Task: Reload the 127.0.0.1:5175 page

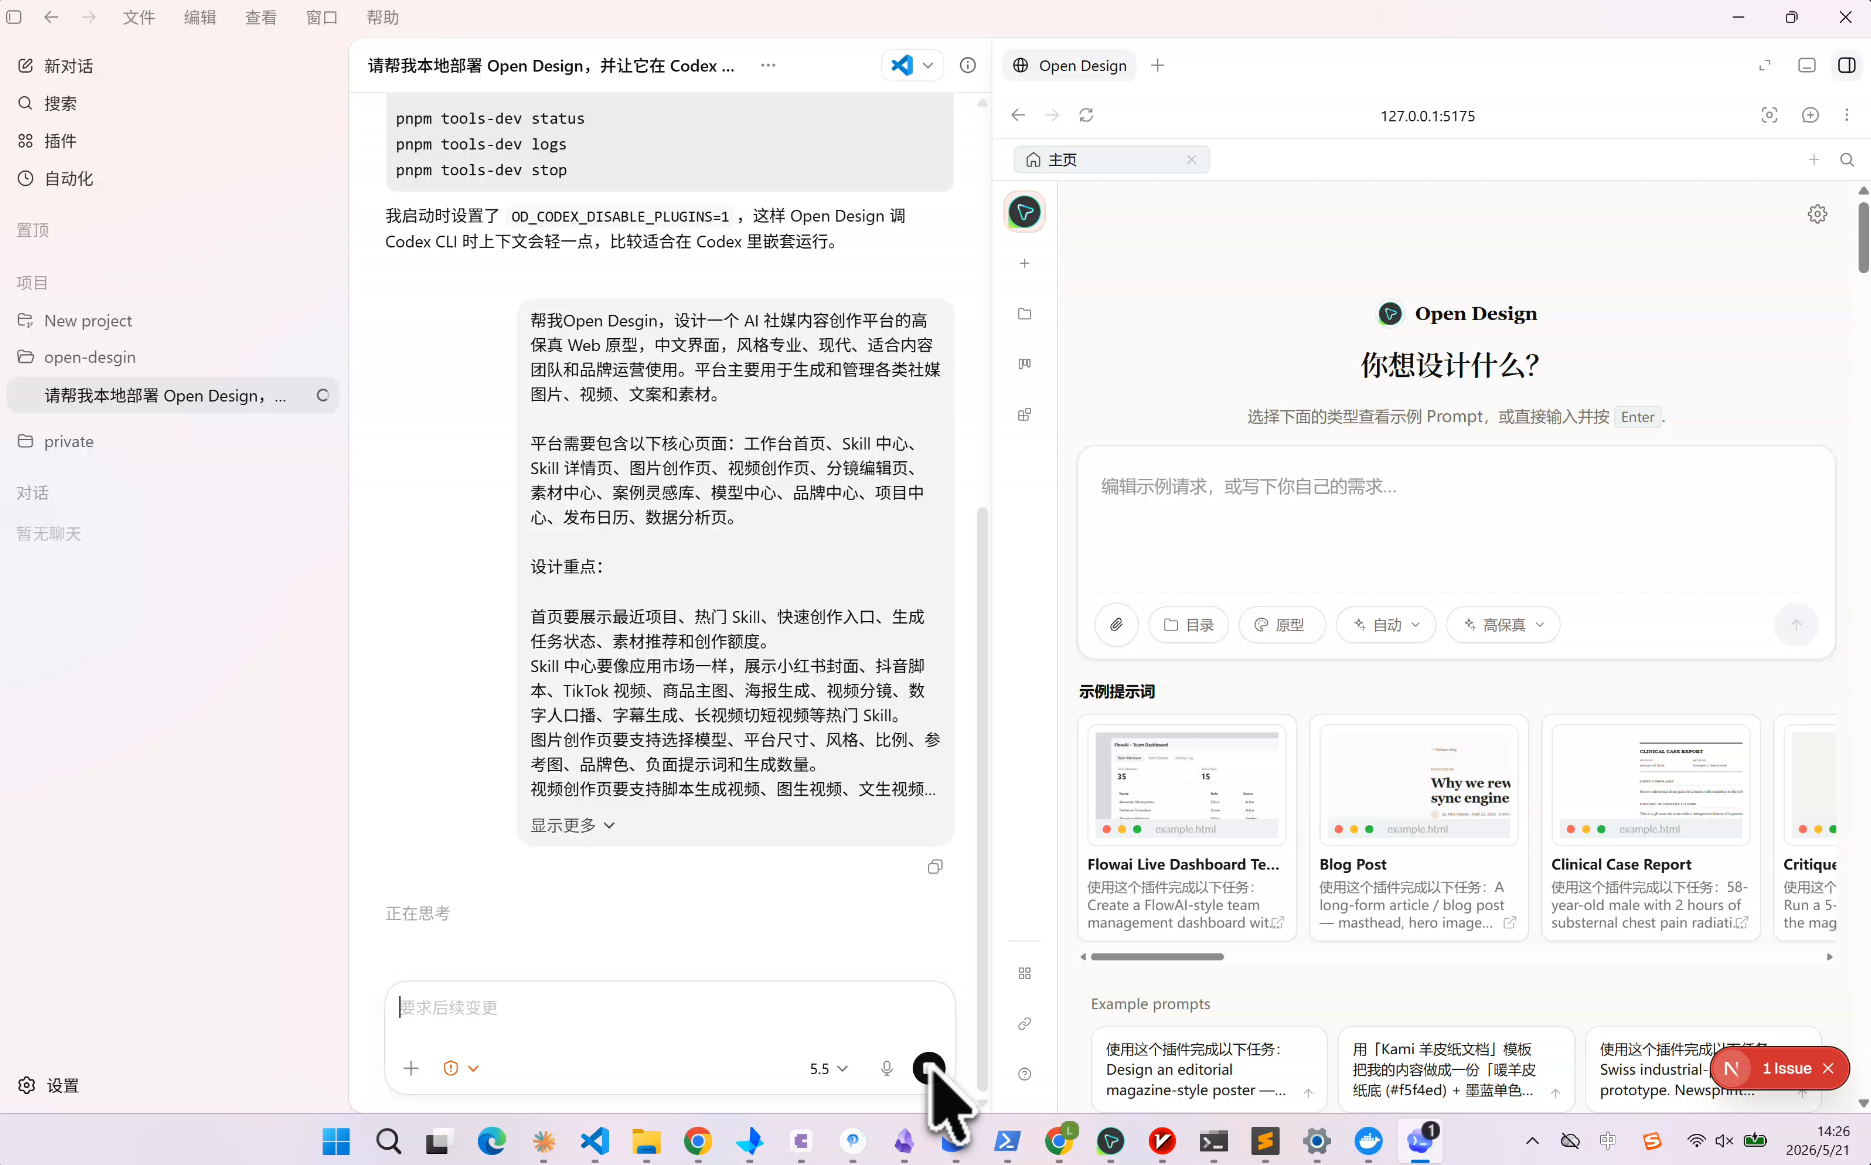Action: point(1086,115)
